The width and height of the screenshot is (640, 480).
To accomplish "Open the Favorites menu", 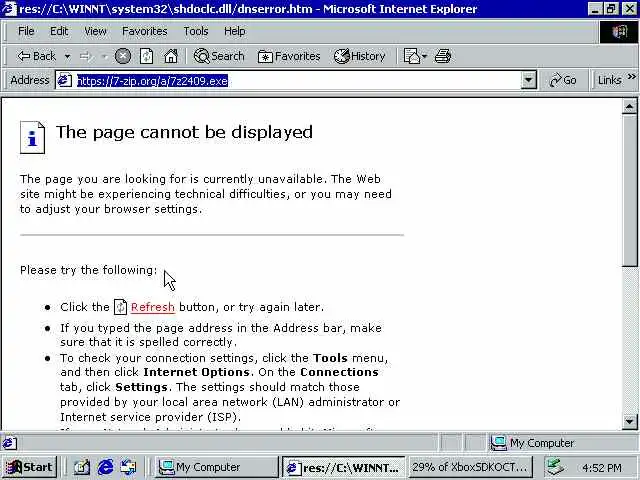I will (x=145, y=31).
